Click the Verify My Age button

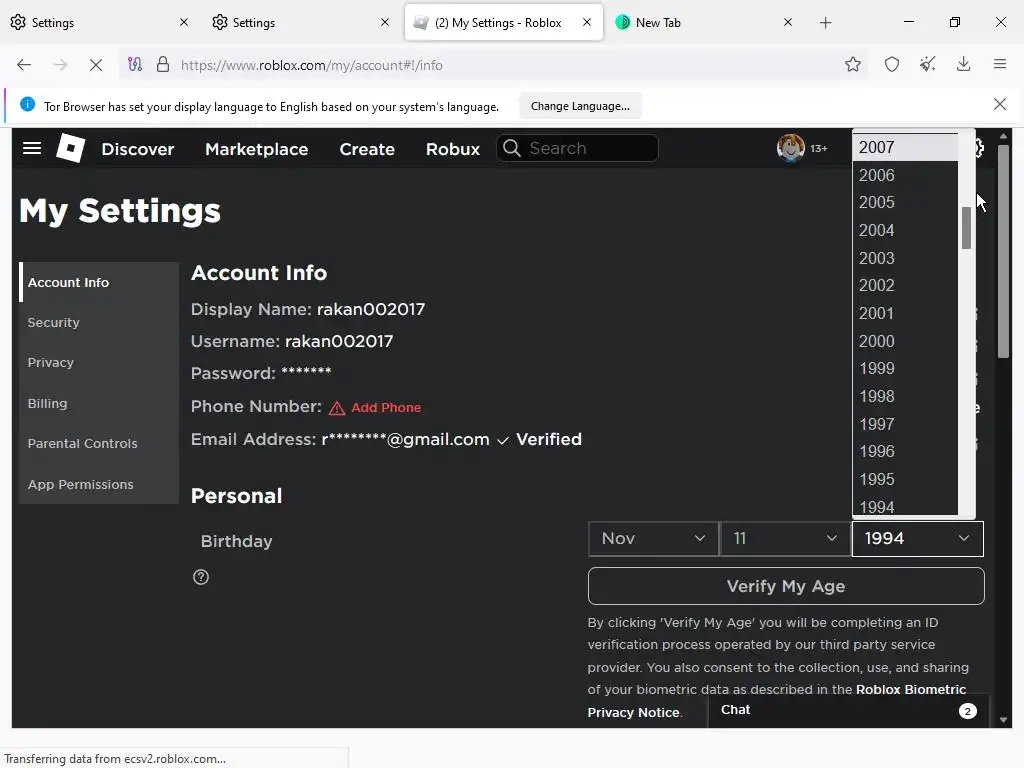pyautogui.click(x=786, y=586)
